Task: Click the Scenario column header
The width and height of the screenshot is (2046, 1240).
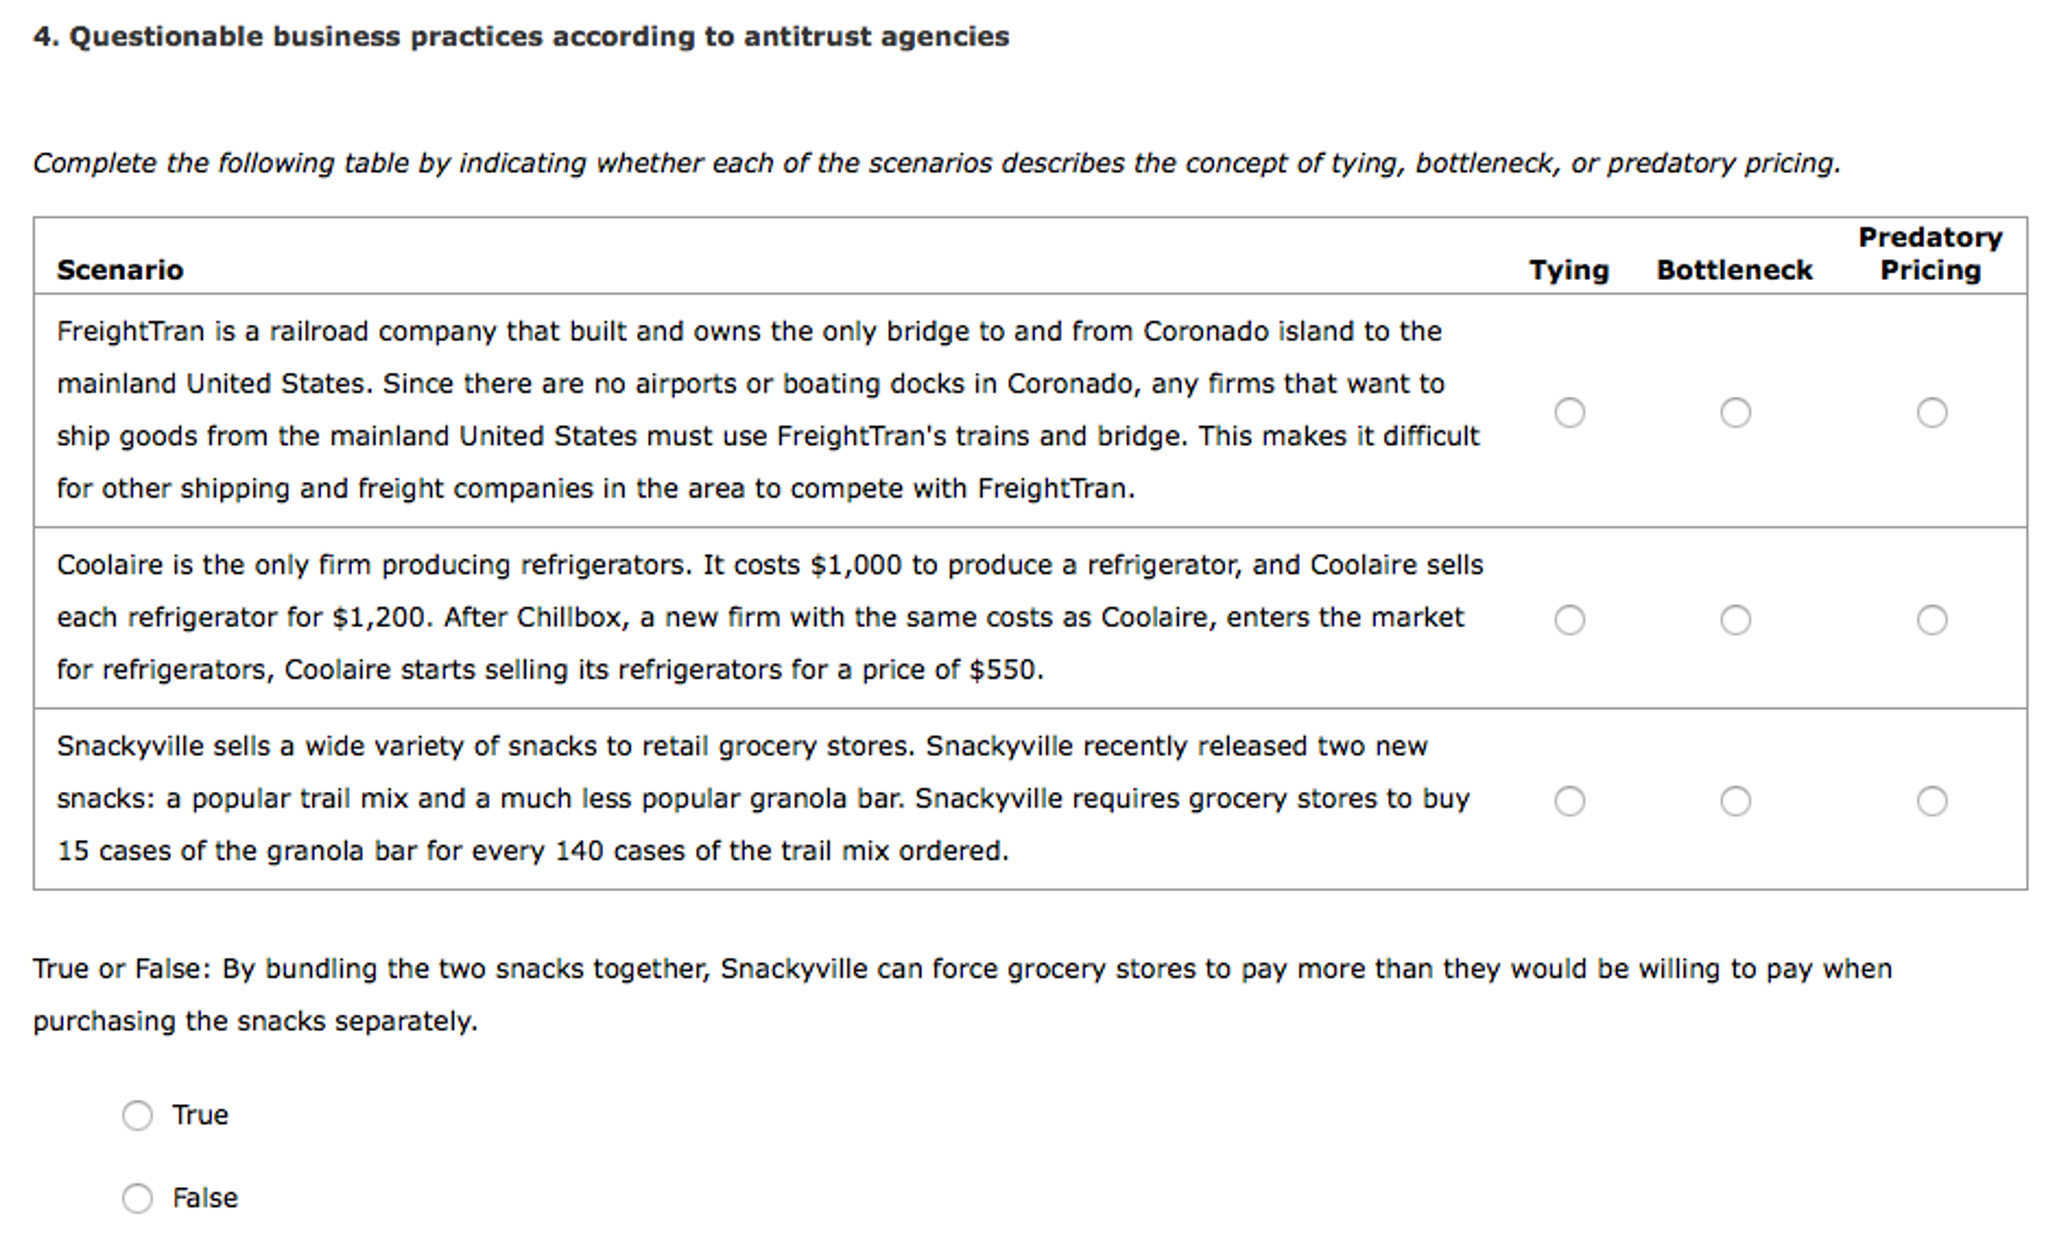Action: coord(120,269)
